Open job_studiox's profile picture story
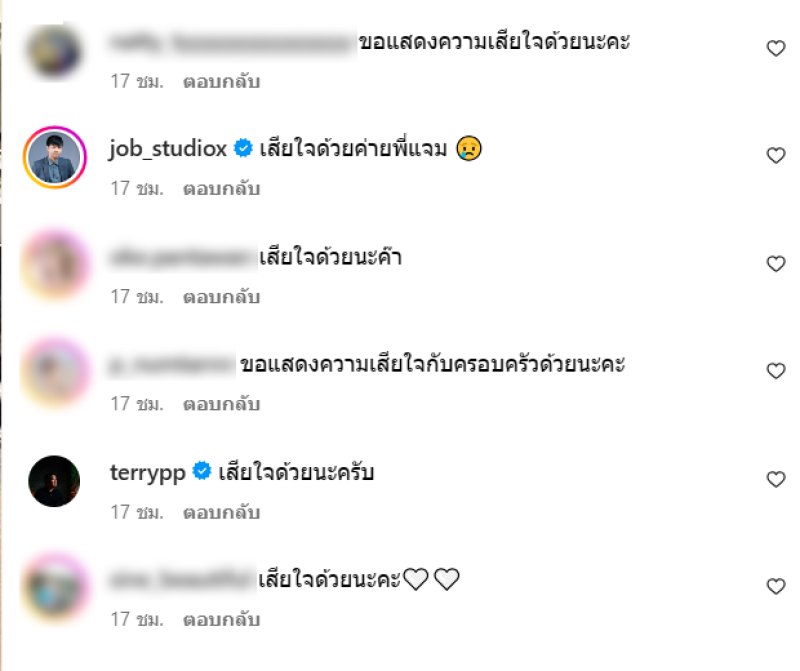Screen dimensions: 800x671 [x=55, y=157]
